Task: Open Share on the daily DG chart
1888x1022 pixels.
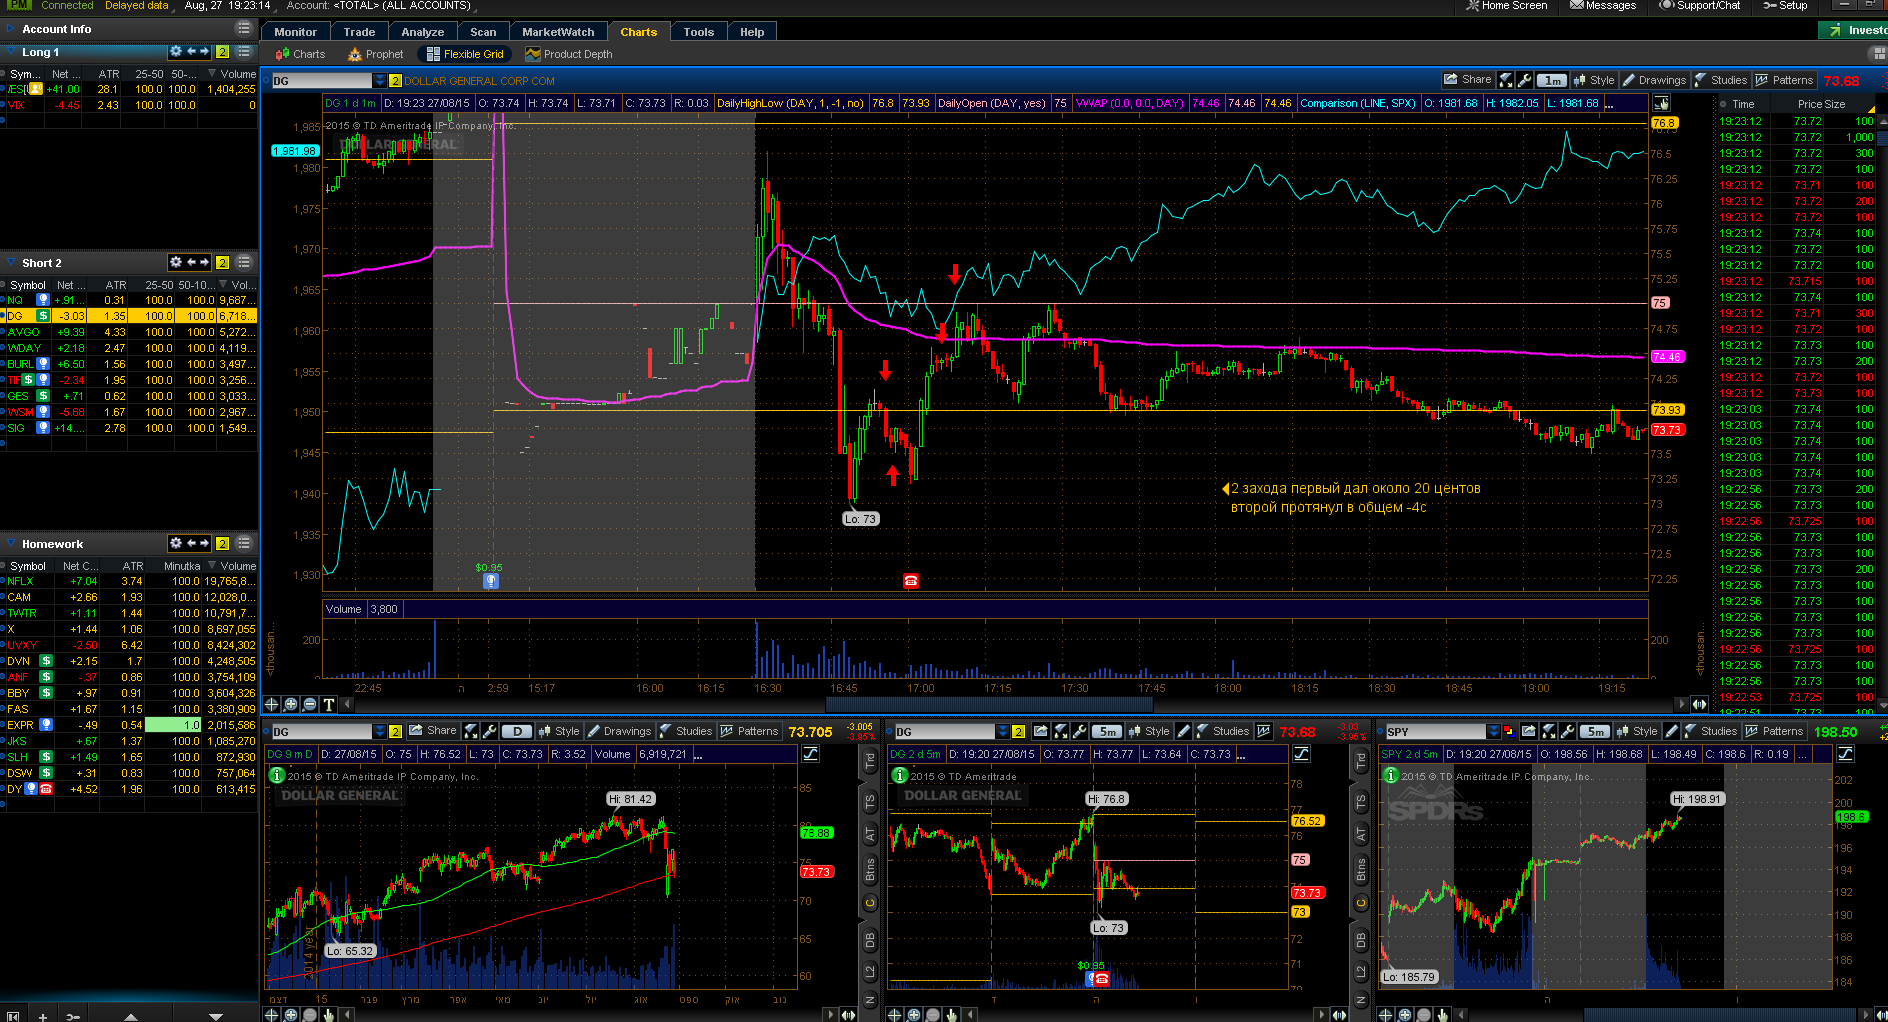Action: coord(432,731)
